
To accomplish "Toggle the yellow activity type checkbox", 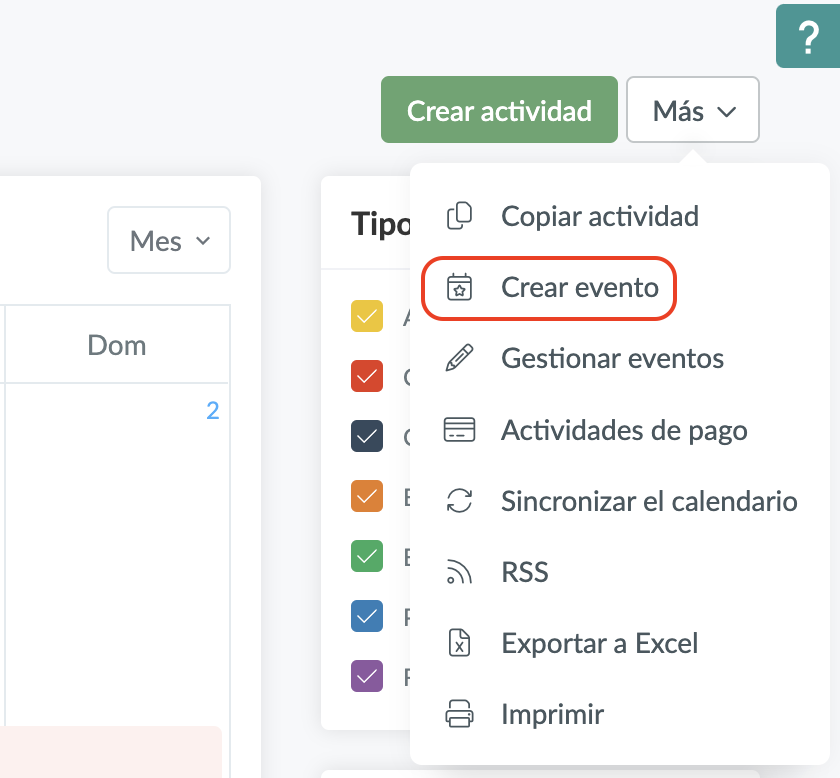I will pos(365,316).
